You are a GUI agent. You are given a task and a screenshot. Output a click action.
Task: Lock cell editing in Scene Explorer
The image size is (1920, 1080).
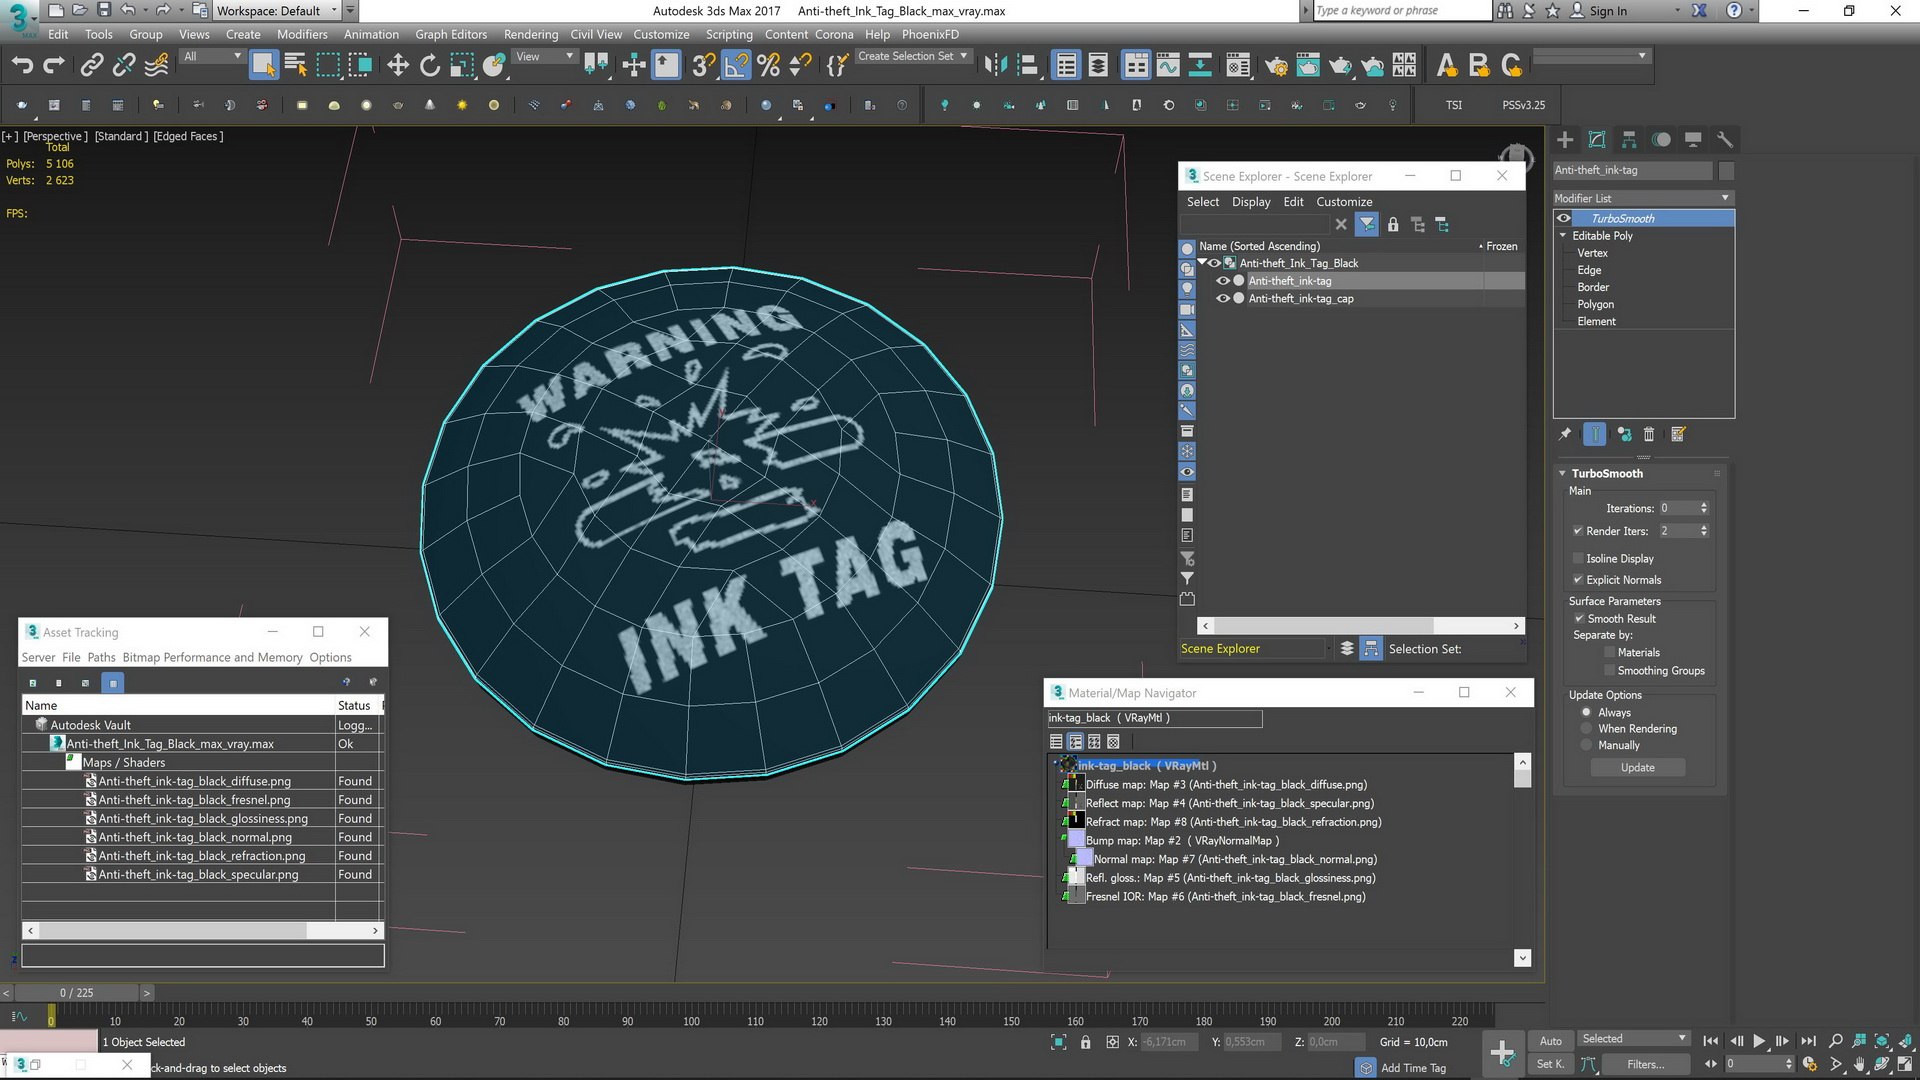click(1393, 225)
